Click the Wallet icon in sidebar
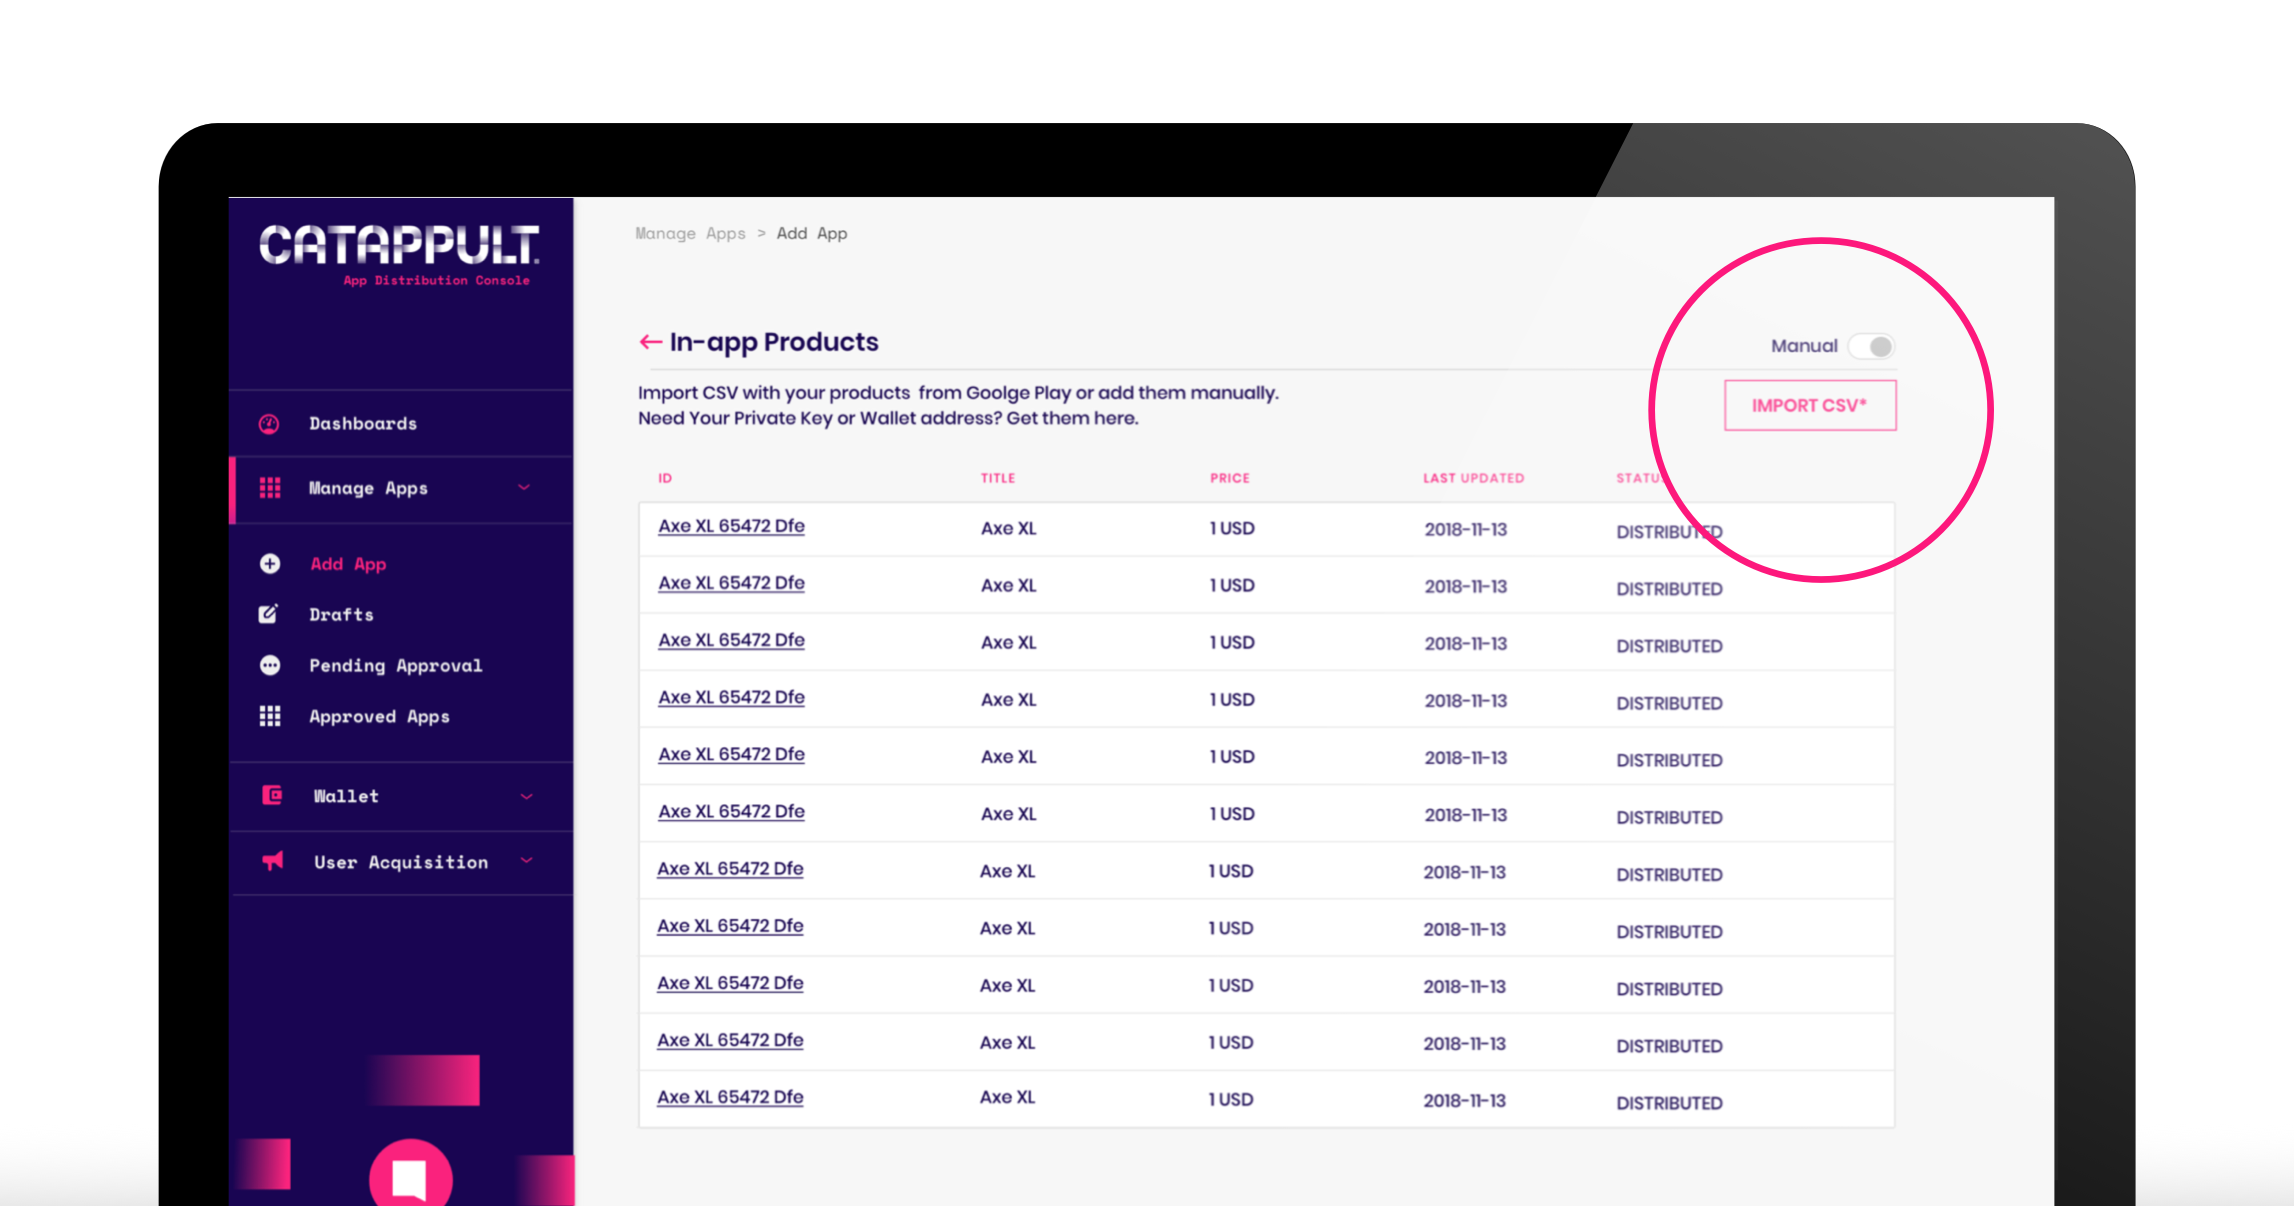 [272, 795]
